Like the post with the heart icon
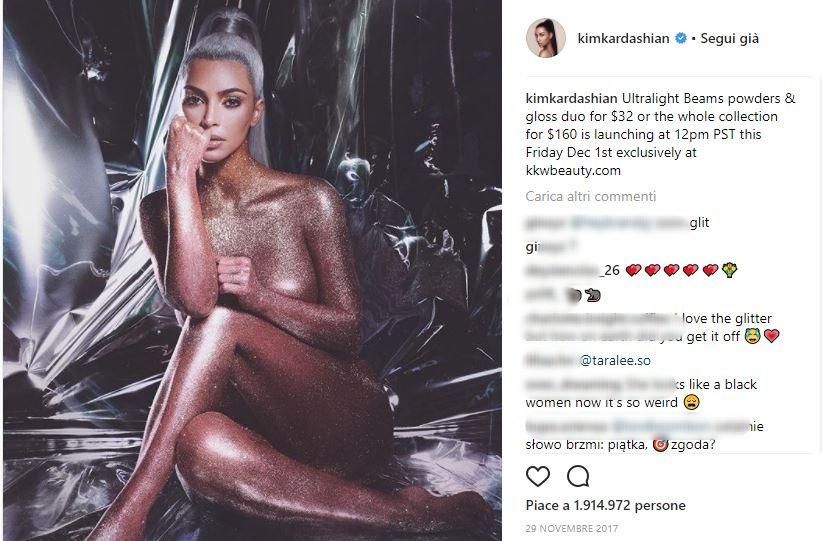Screen dimensions: 822x541 (538, 476)
